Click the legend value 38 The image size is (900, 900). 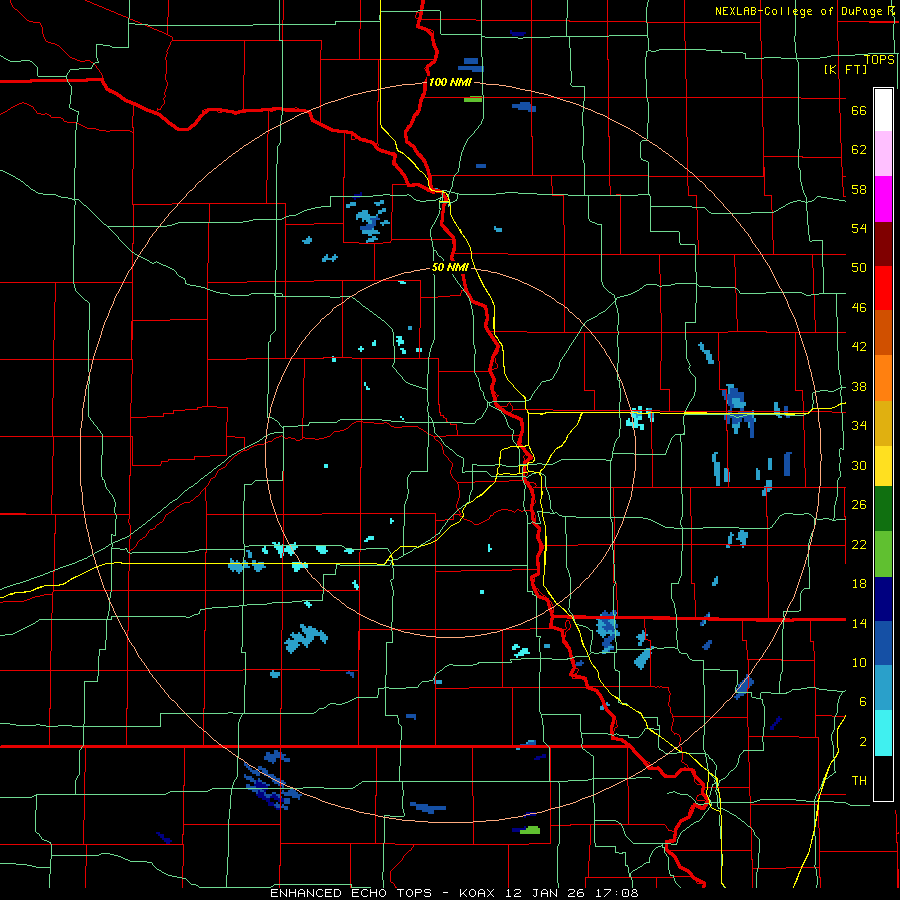[859, 386]
